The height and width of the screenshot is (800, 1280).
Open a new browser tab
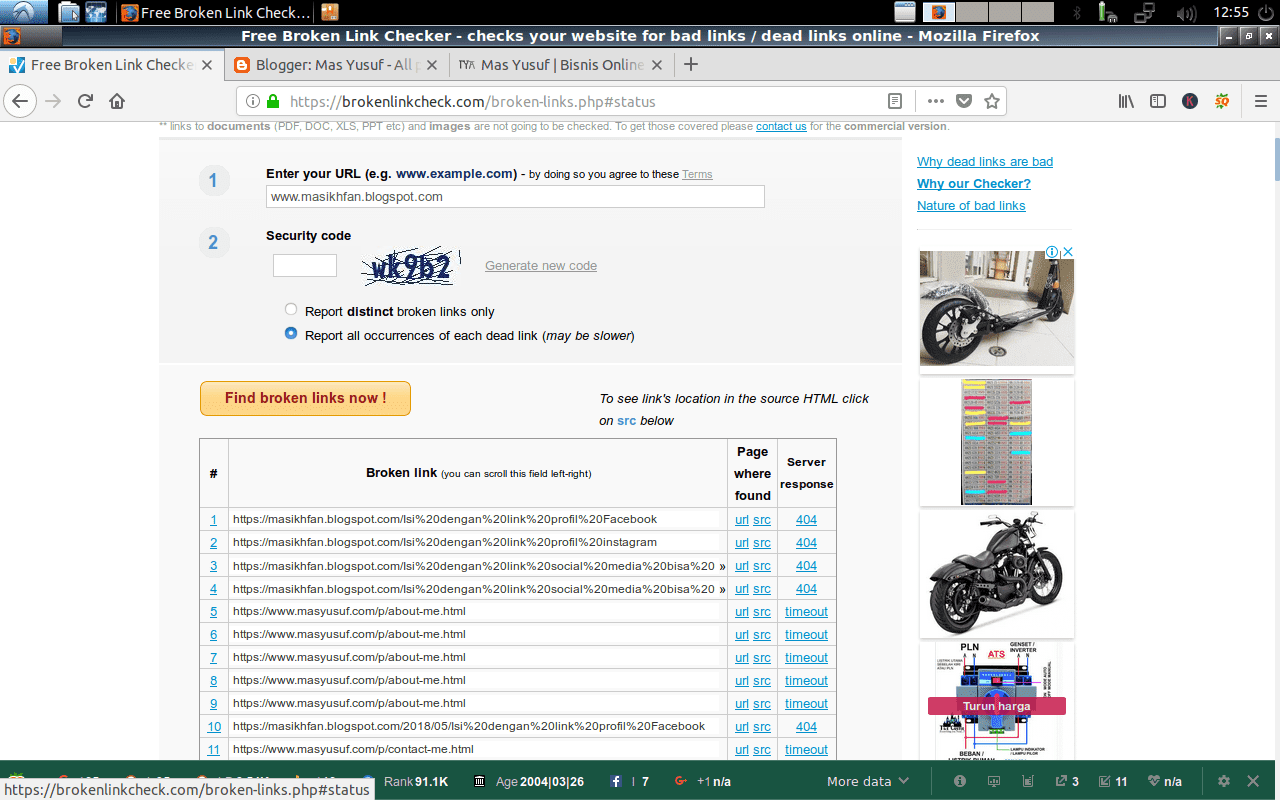pyautogui.click(x=690, y=65)
